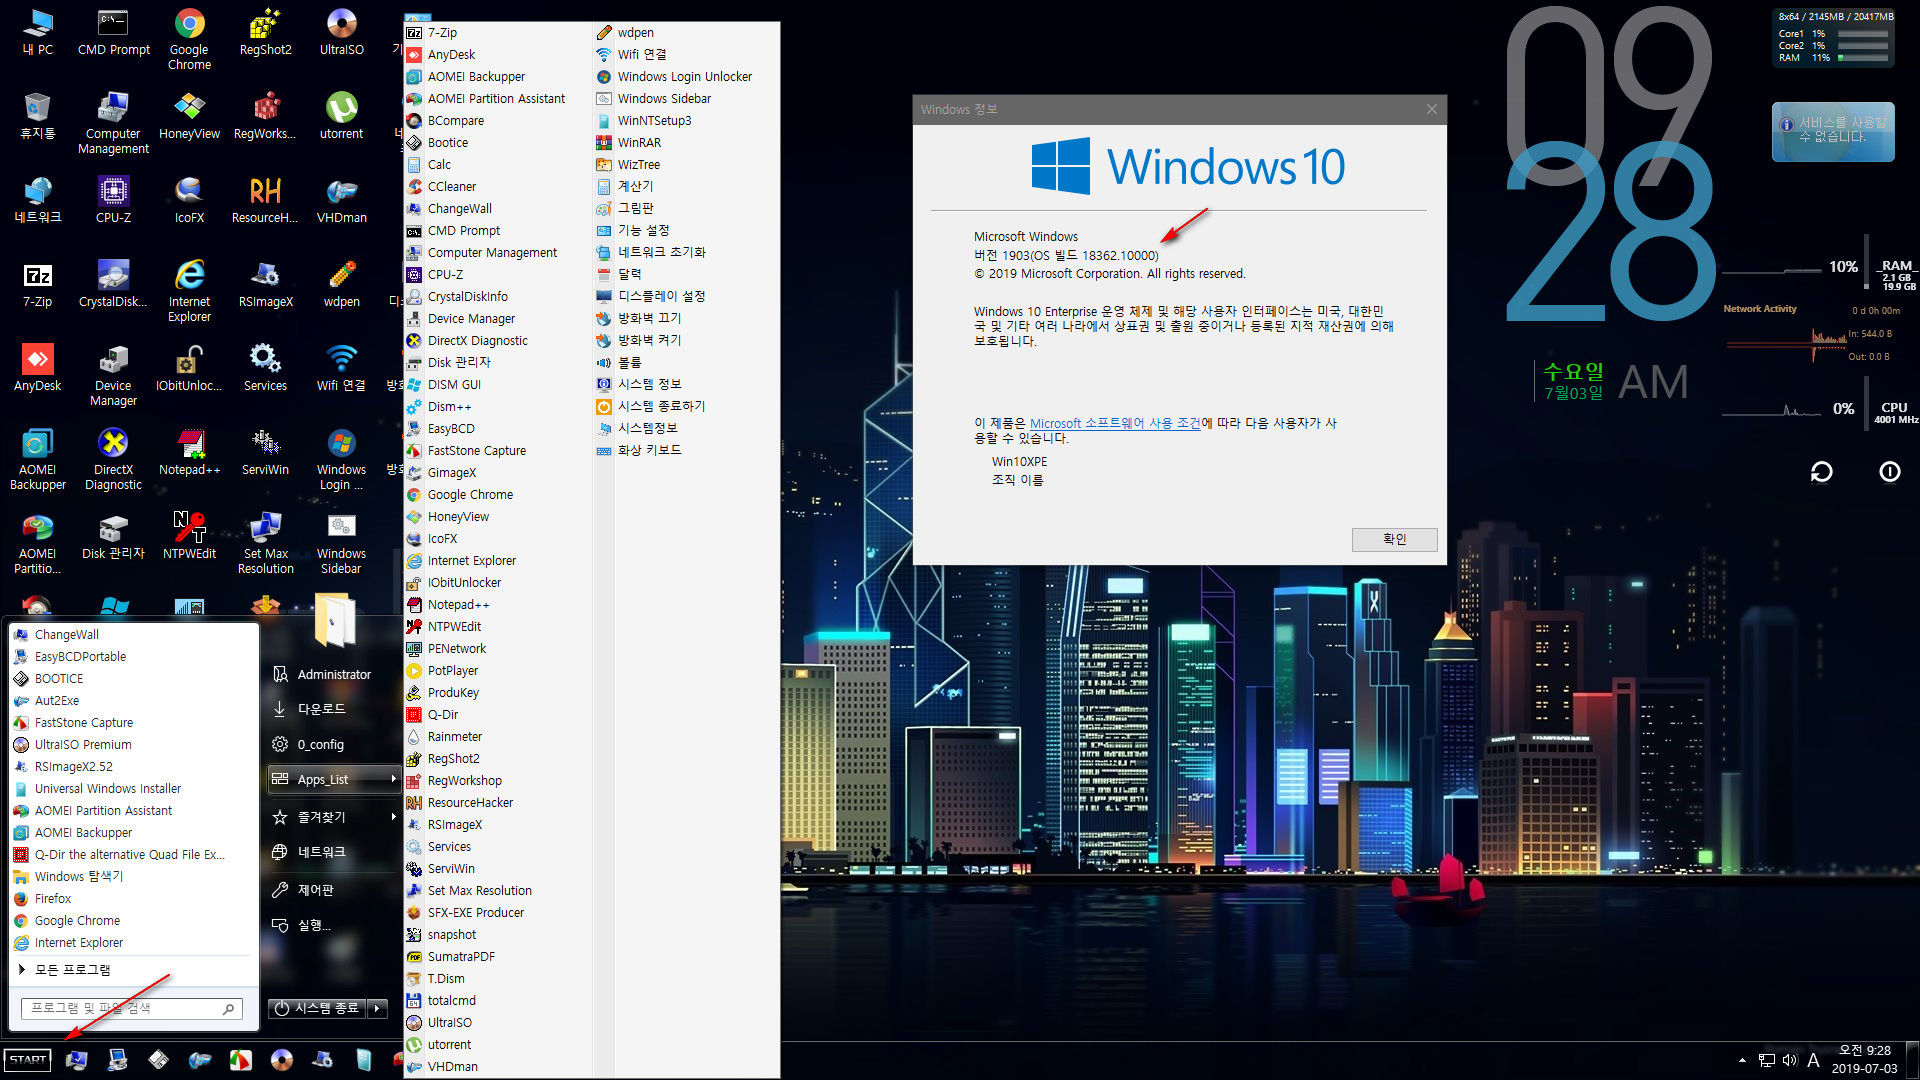Viewport: 1920px width, 1080px height.
Task: Click the Rainmeter refresh icon
Action: (1821, 472)
